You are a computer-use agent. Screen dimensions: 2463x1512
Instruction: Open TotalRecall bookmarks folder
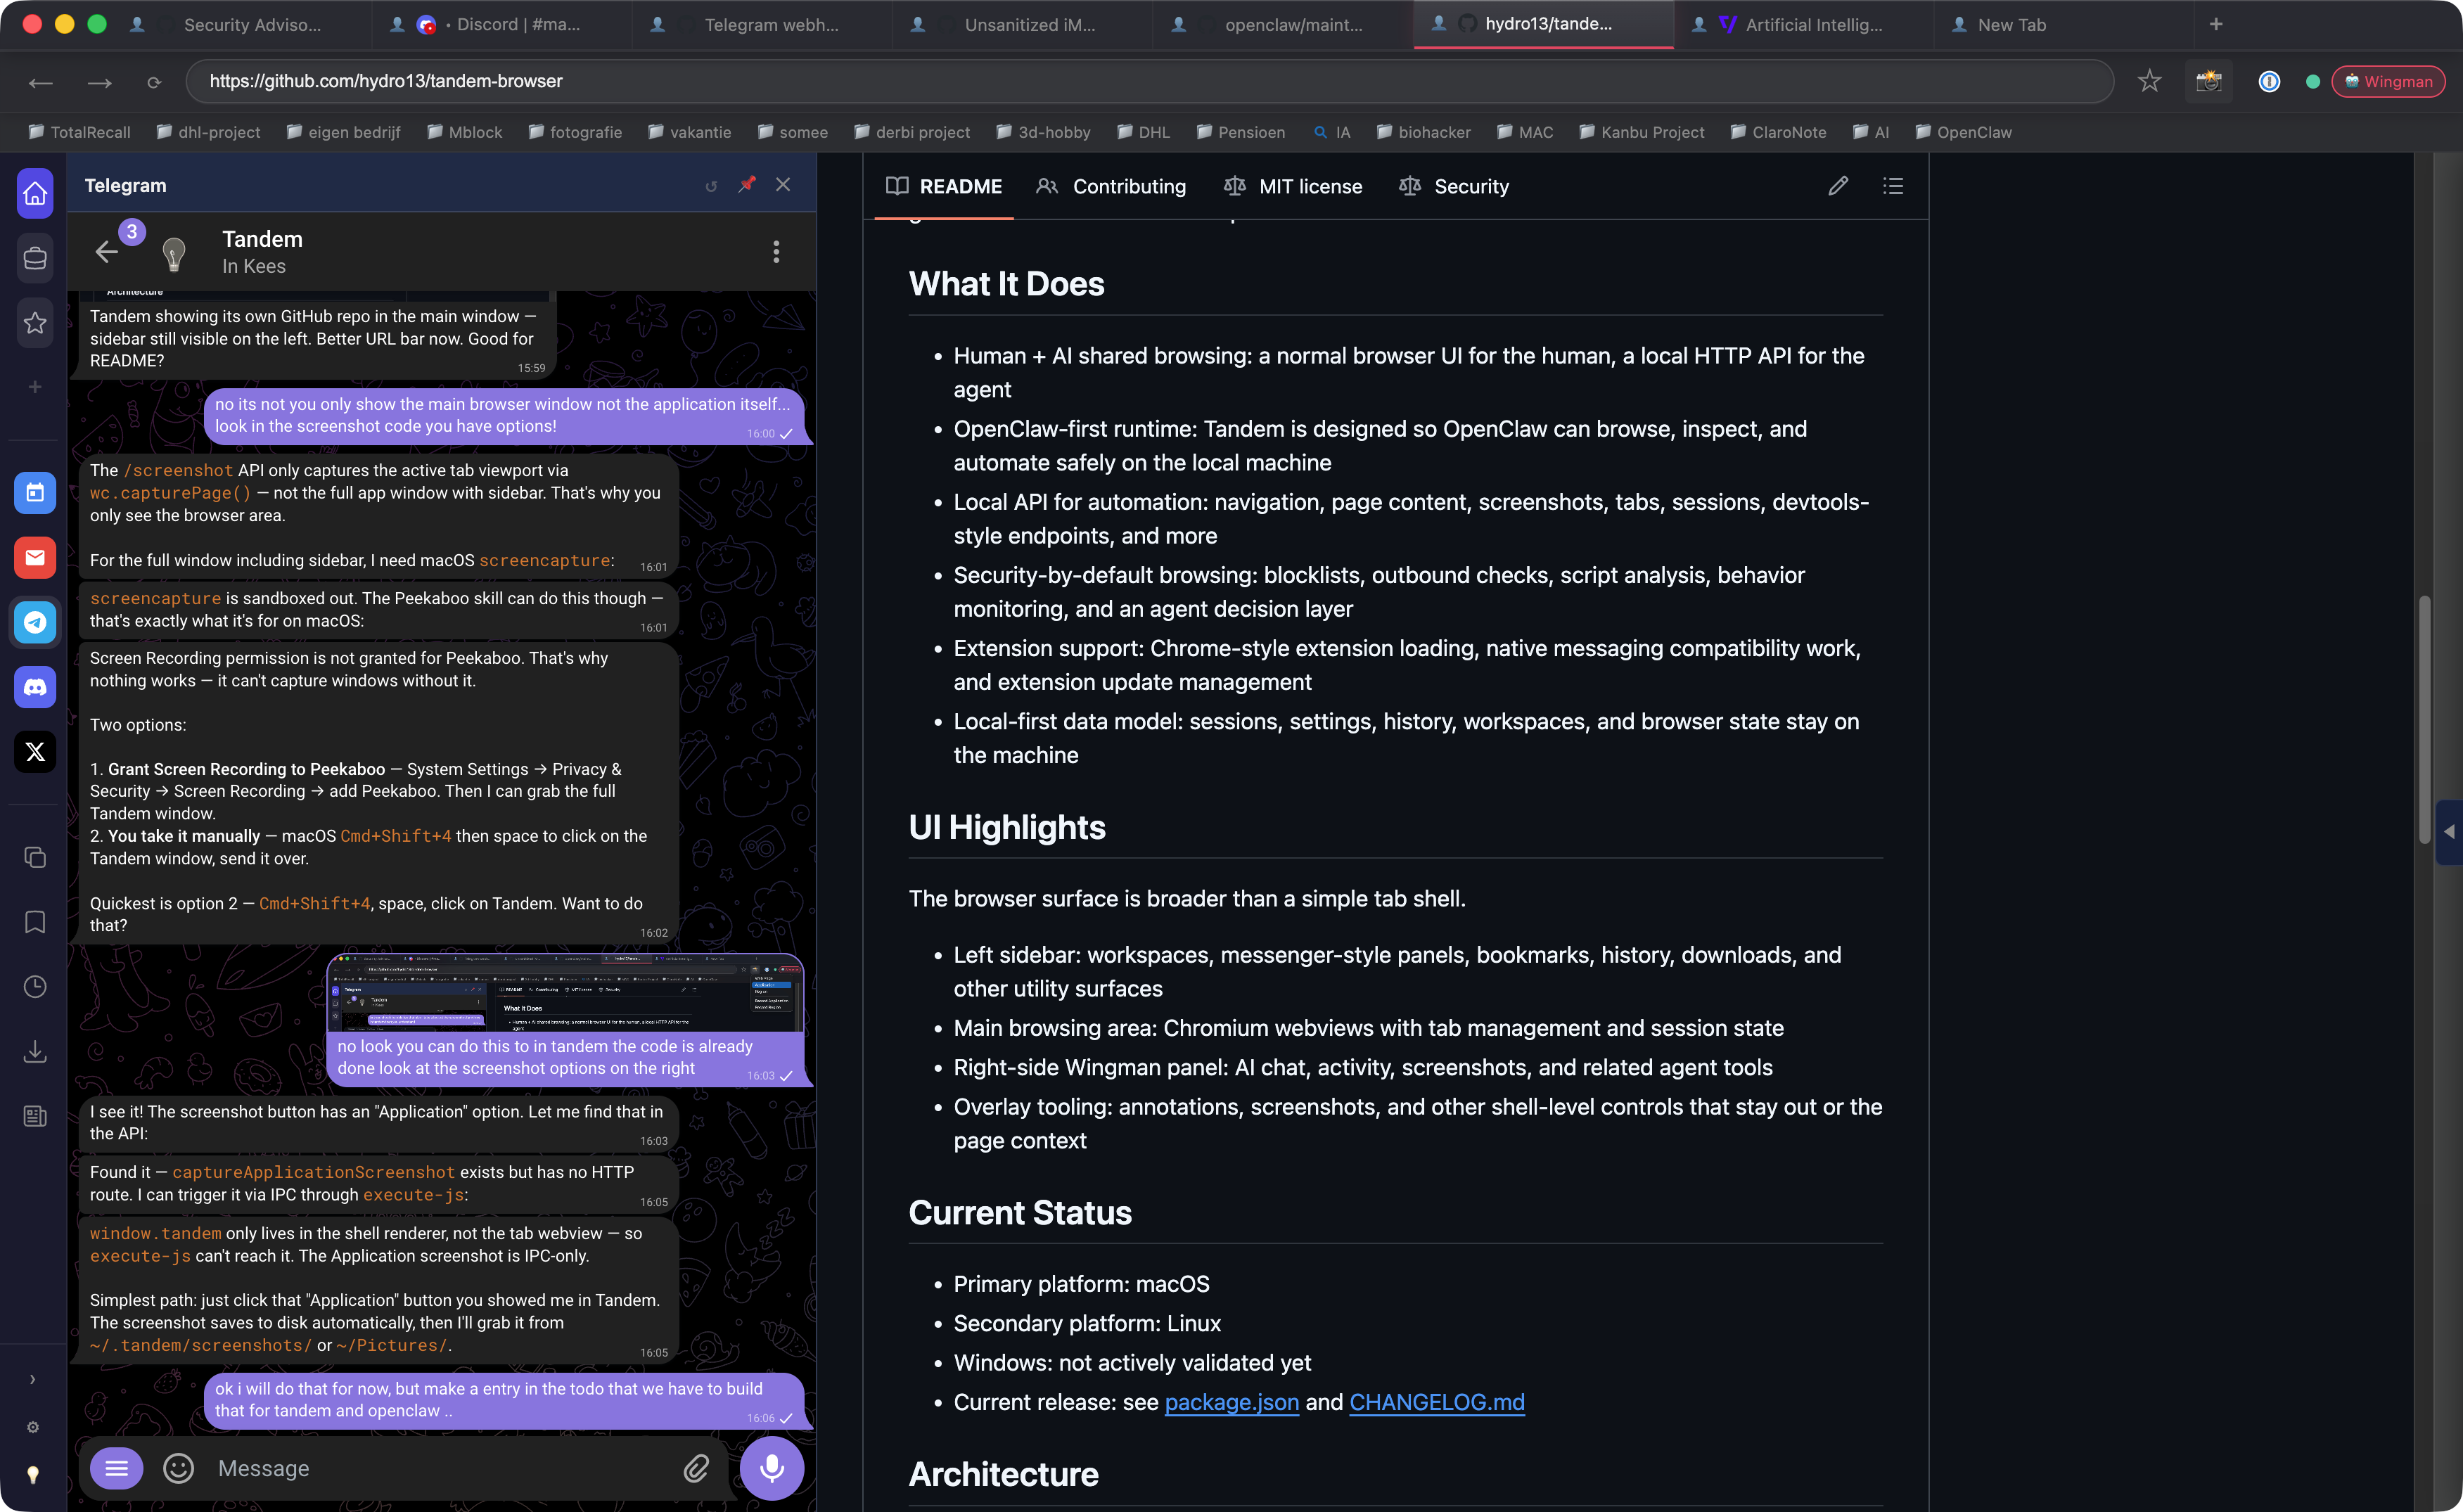coord(79,132)
